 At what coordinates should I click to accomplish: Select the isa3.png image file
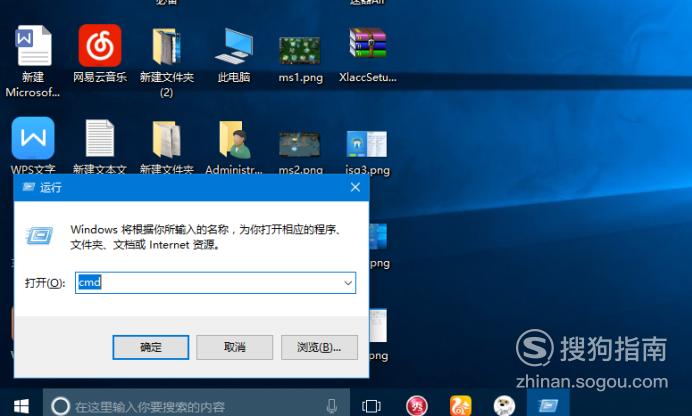point(367,144)
